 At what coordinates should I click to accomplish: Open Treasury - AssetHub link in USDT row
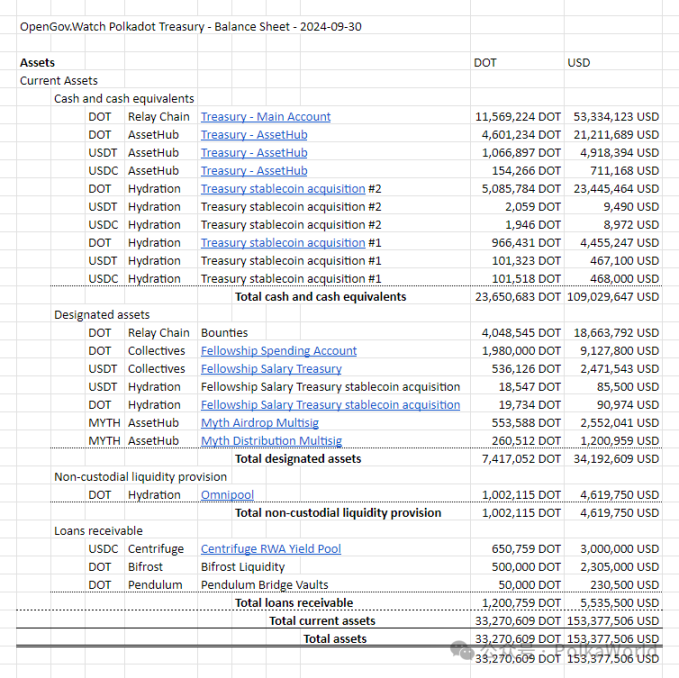click(254, 153)
